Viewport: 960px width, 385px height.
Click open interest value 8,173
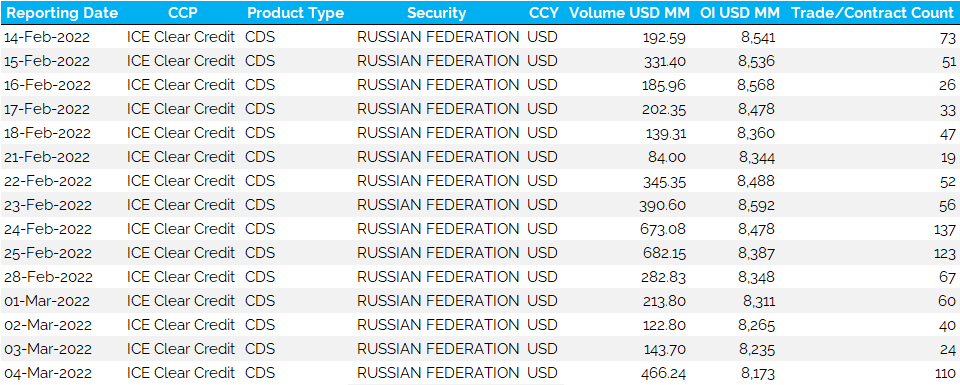point(757,373)
